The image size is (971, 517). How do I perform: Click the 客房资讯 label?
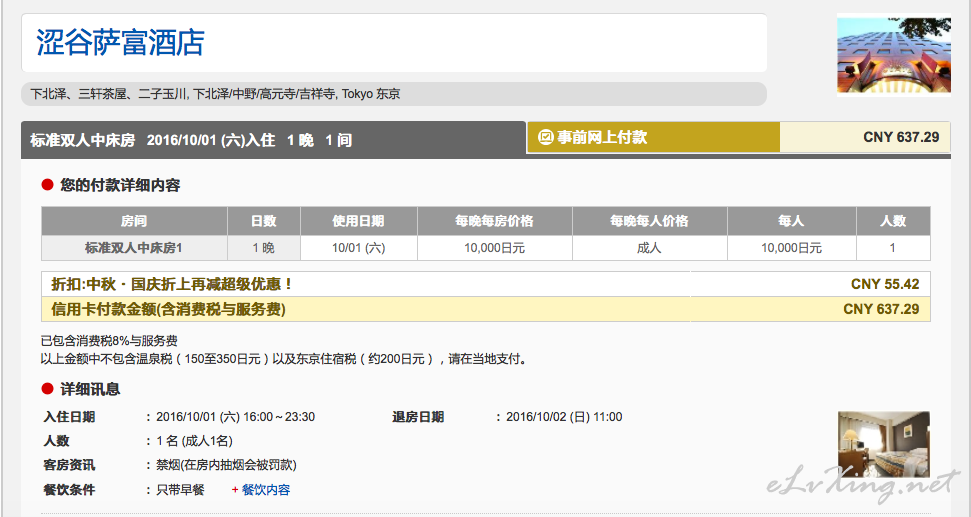(x=69, y=465)
